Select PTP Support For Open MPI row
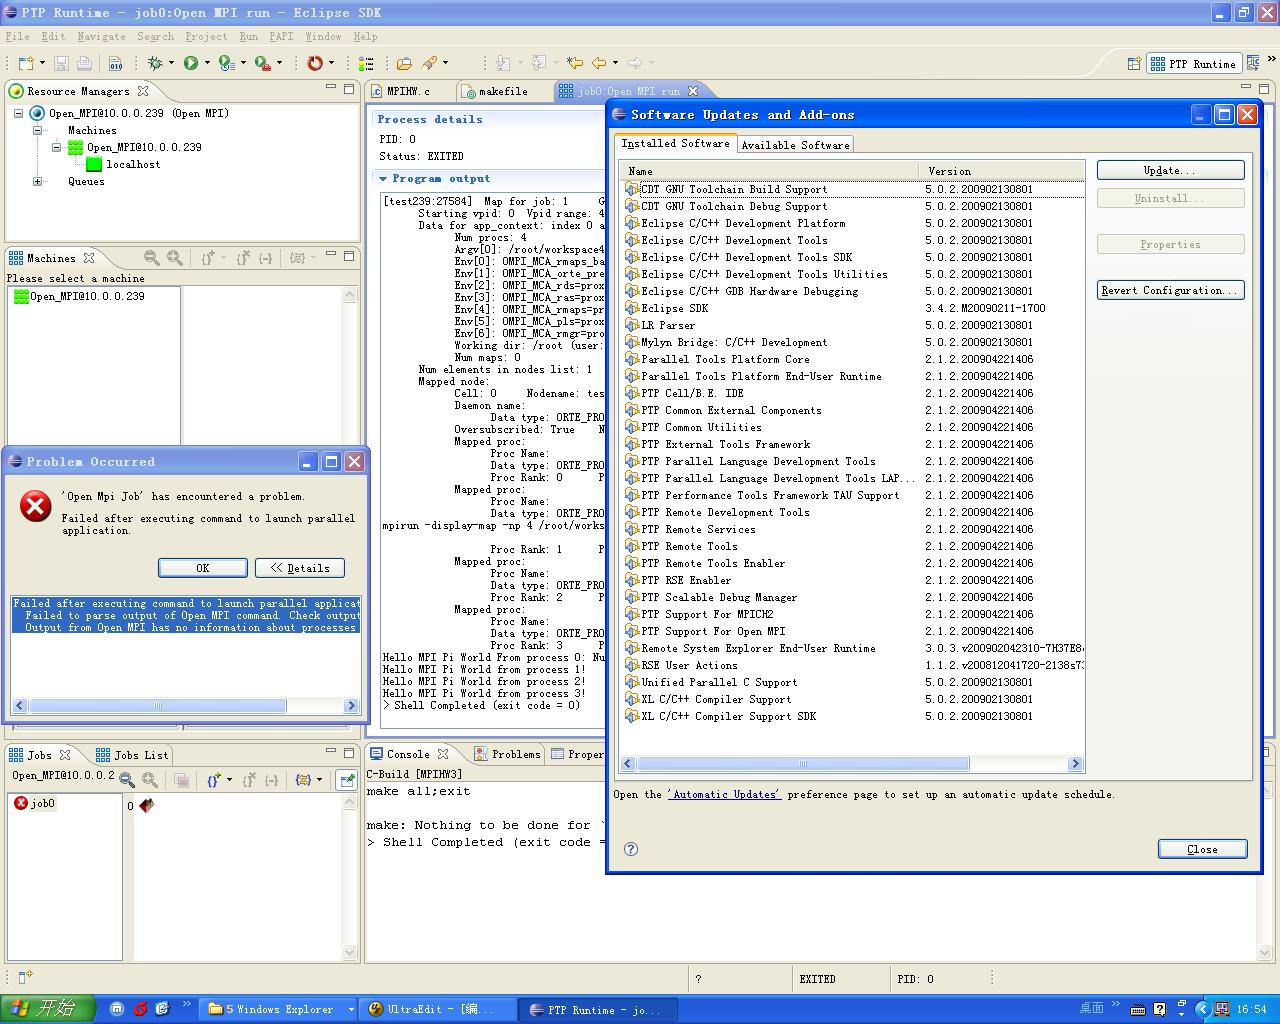1280x1024 pixels. click(x=713, y=631)
